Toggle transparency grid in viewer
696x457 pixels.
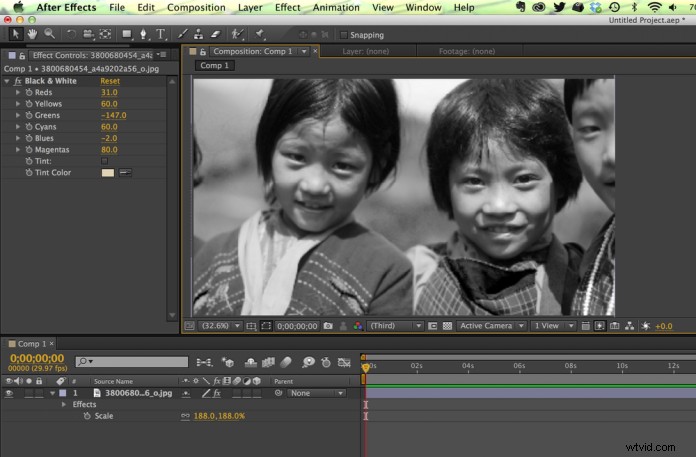coord(447,326)
